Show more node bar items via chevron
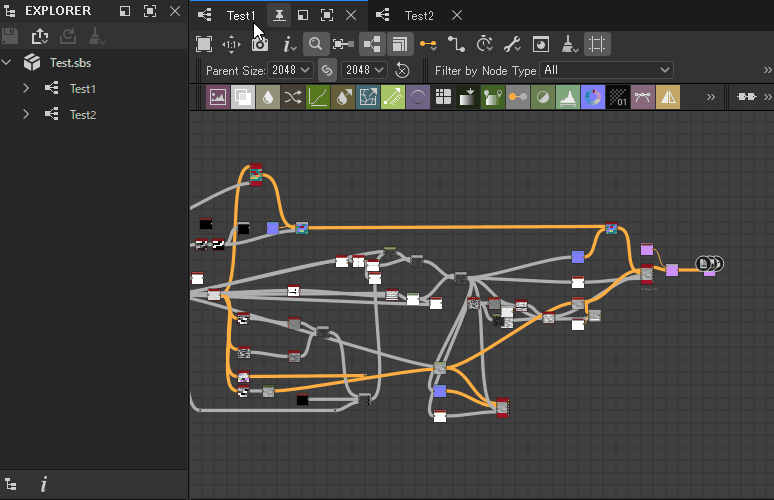774x500 pixels. pos(710,97)
